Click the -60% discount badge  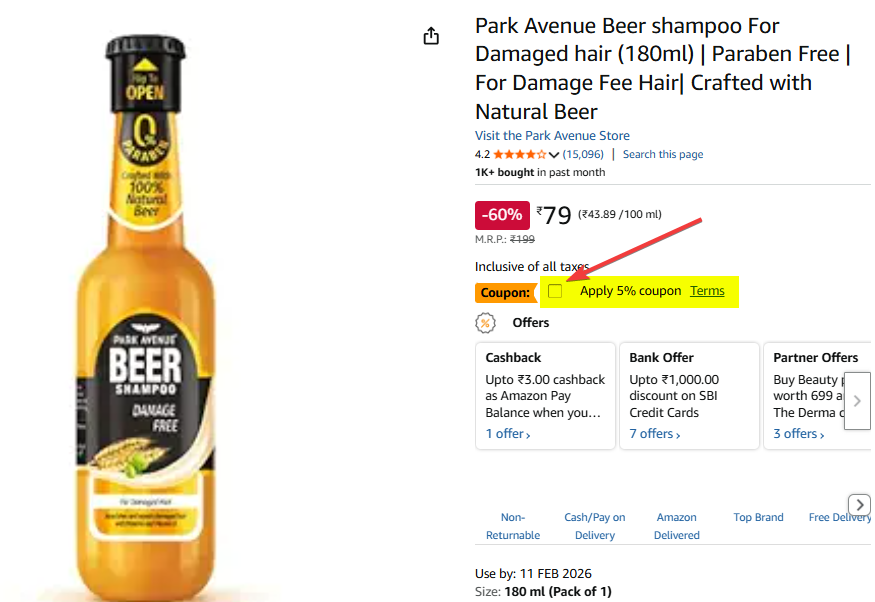(501, 215)
